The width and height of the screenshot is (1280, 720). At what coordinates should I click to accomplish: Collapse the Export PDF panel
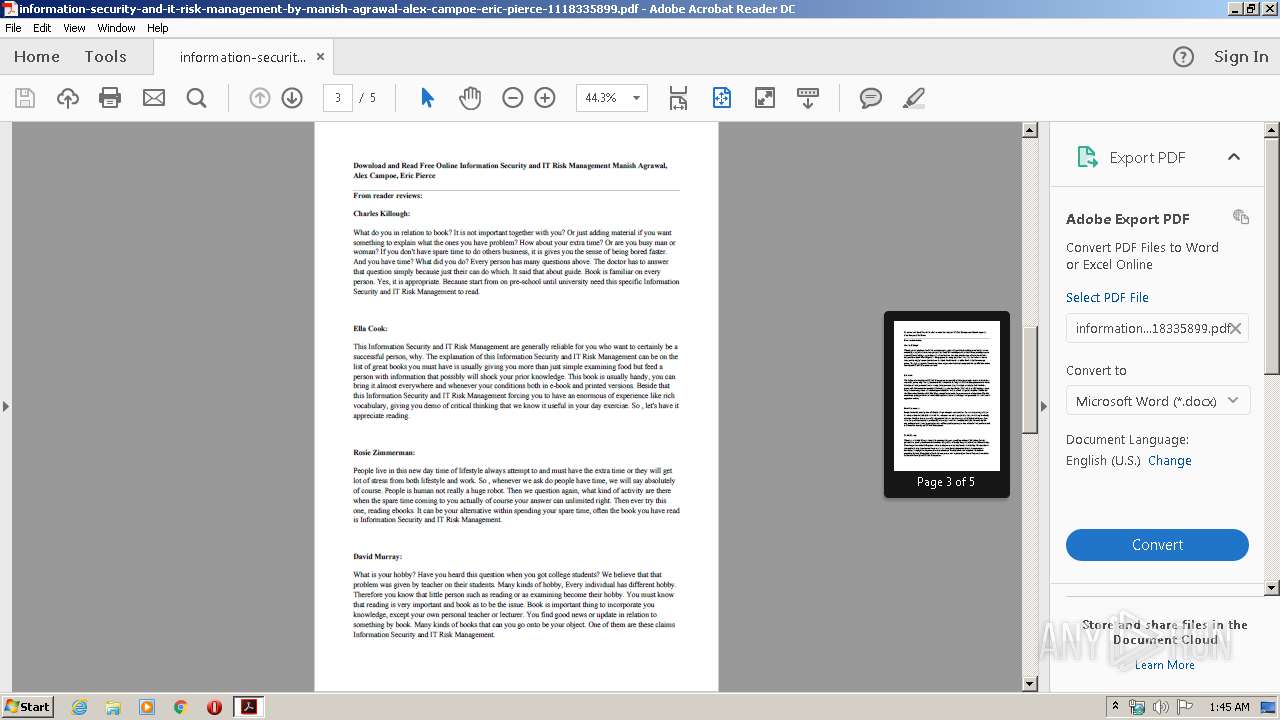[x=1234, y=157]
